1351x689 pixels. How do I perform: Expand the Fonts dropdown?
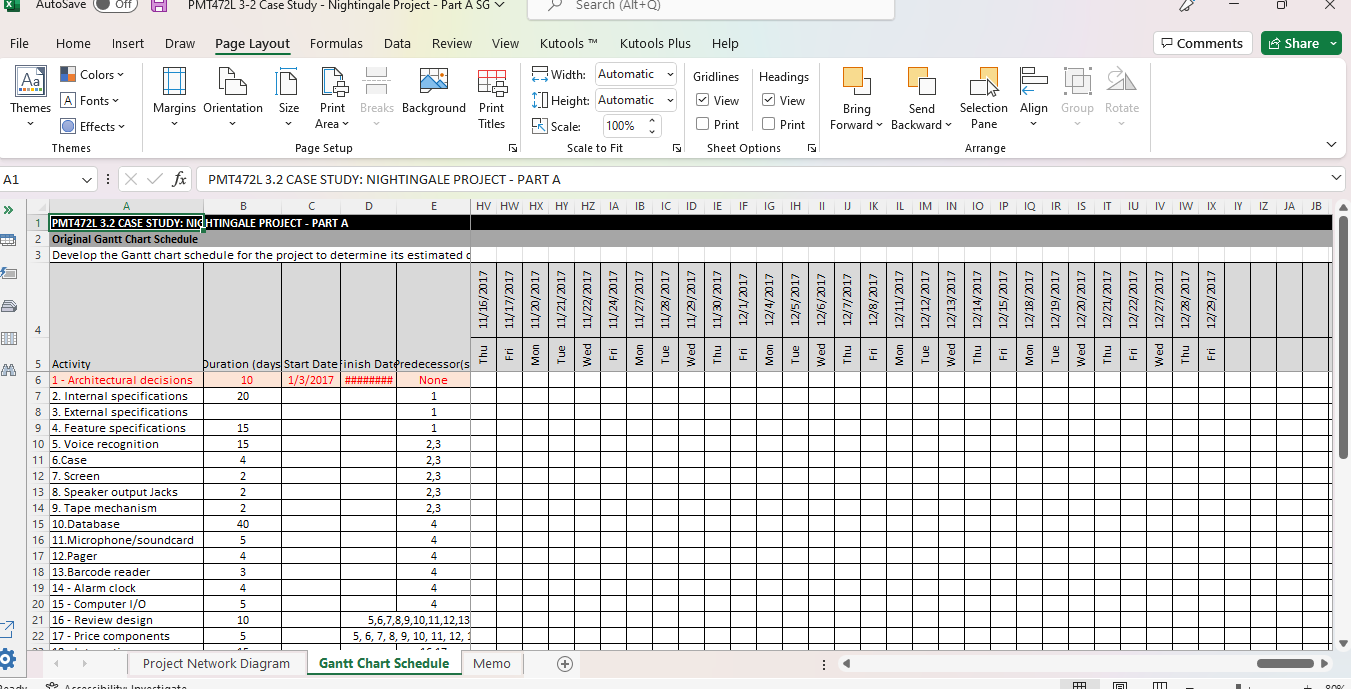pyautogui.click(x=91, y=100)
